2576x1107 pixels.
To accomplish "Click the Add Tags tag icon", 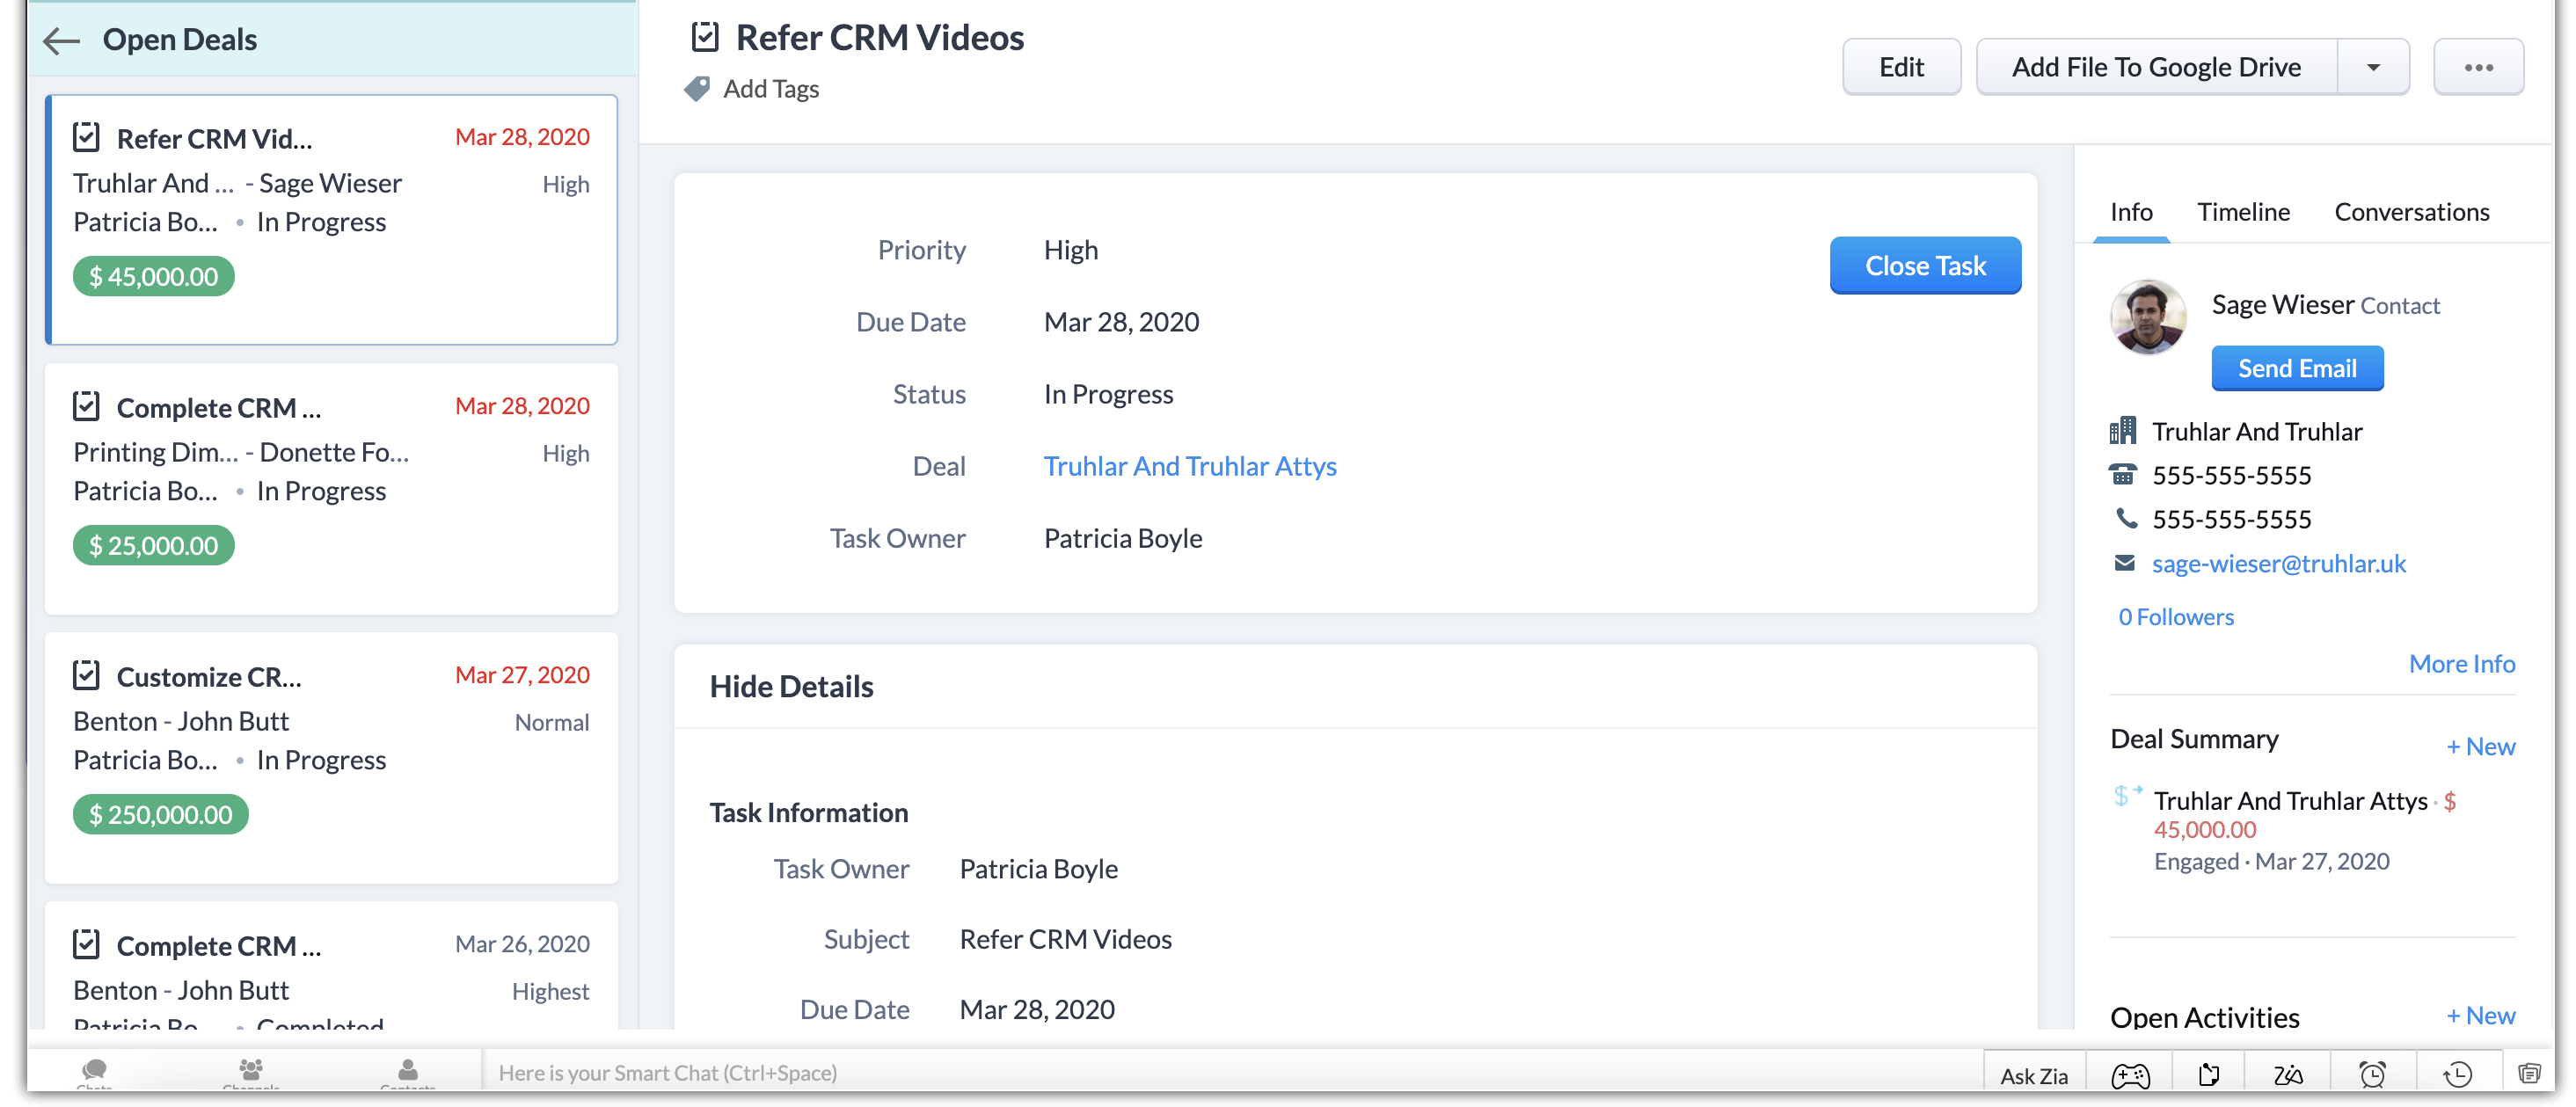I will pos(697,89).
